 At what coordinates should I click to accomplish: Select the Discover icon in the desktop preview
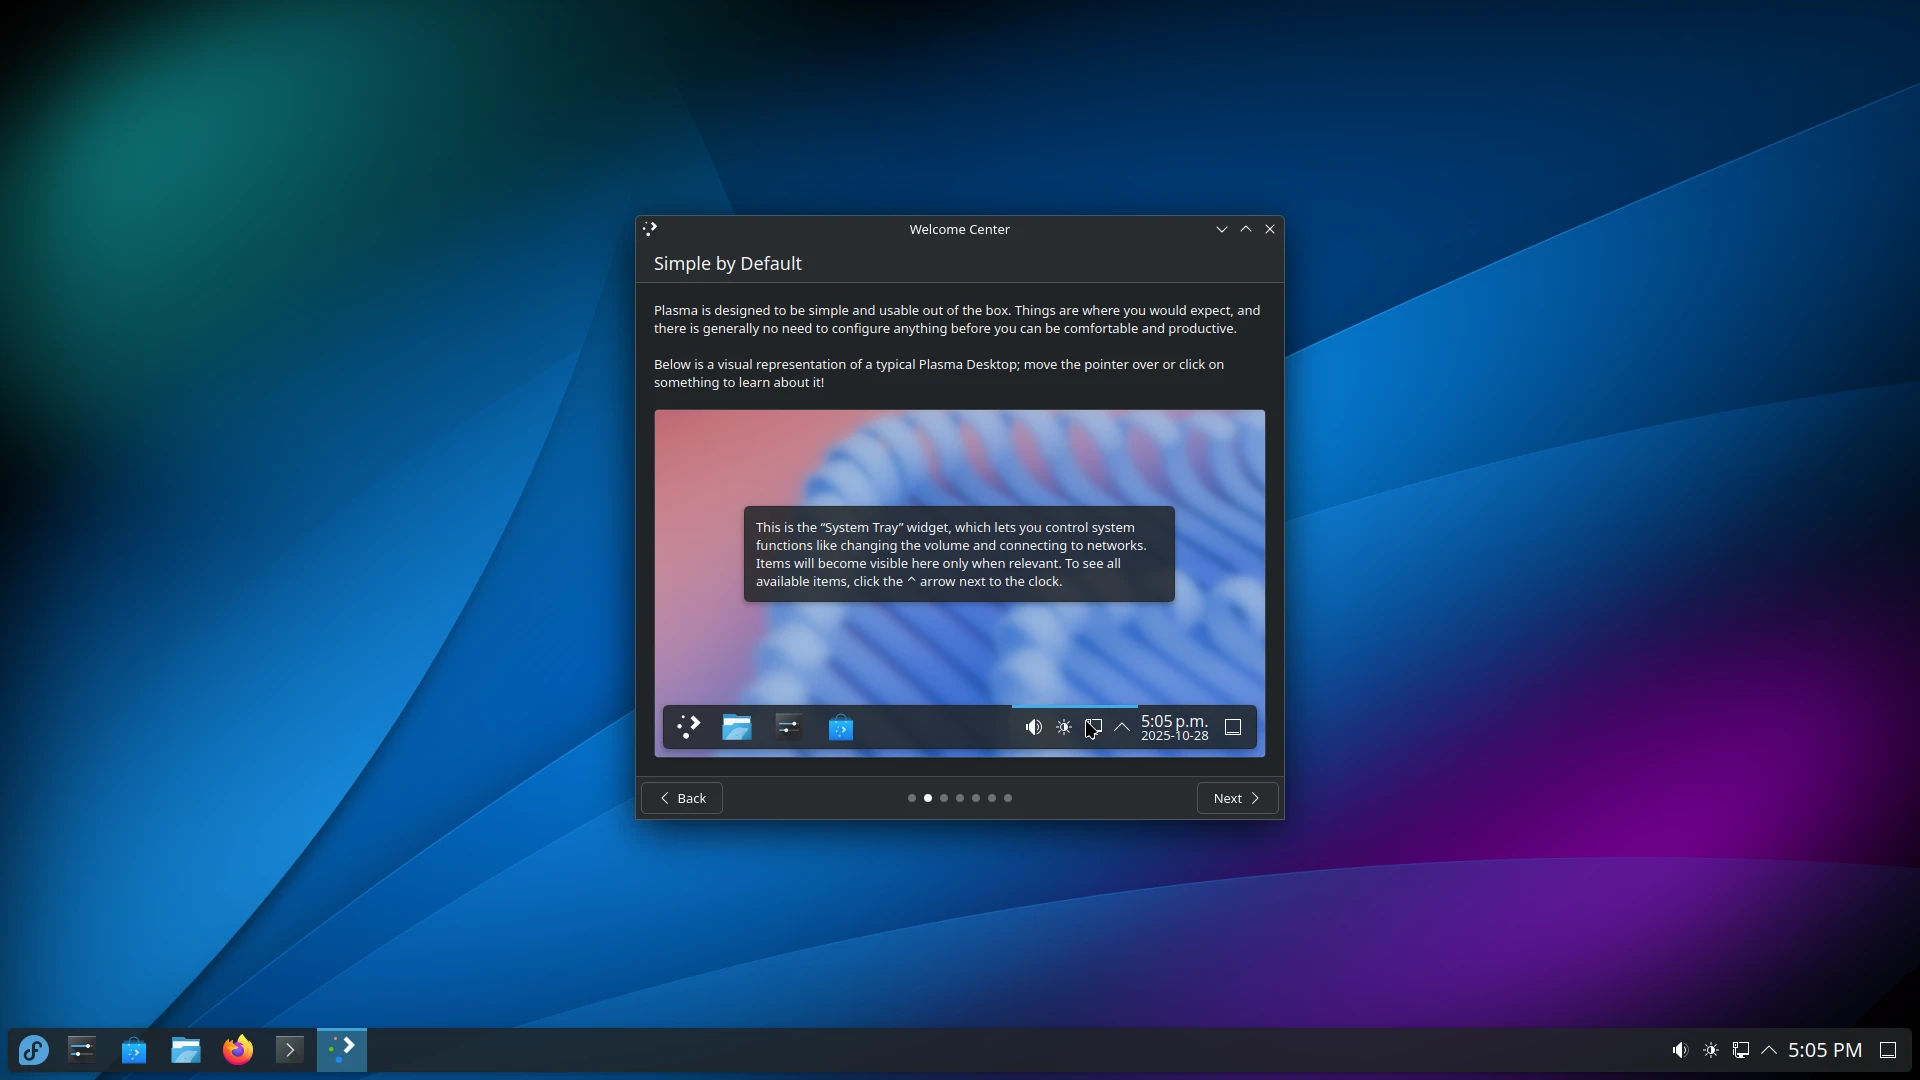[x=839, y=727]
